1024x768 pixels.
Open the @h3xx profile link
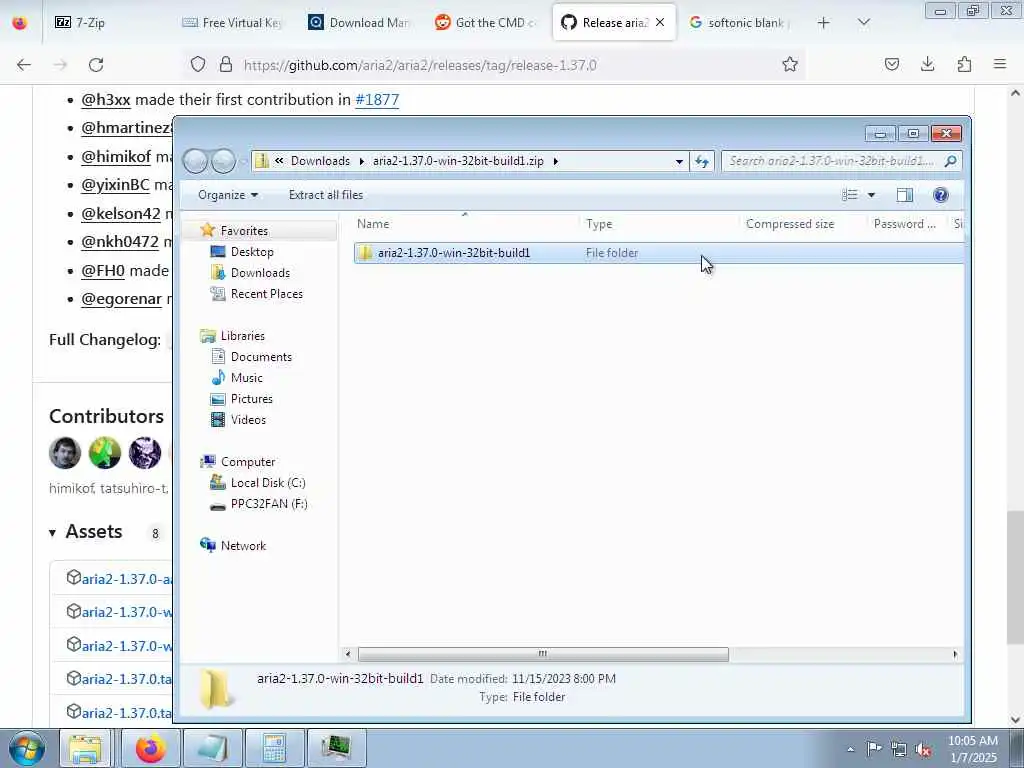click(x=105, y=99)
